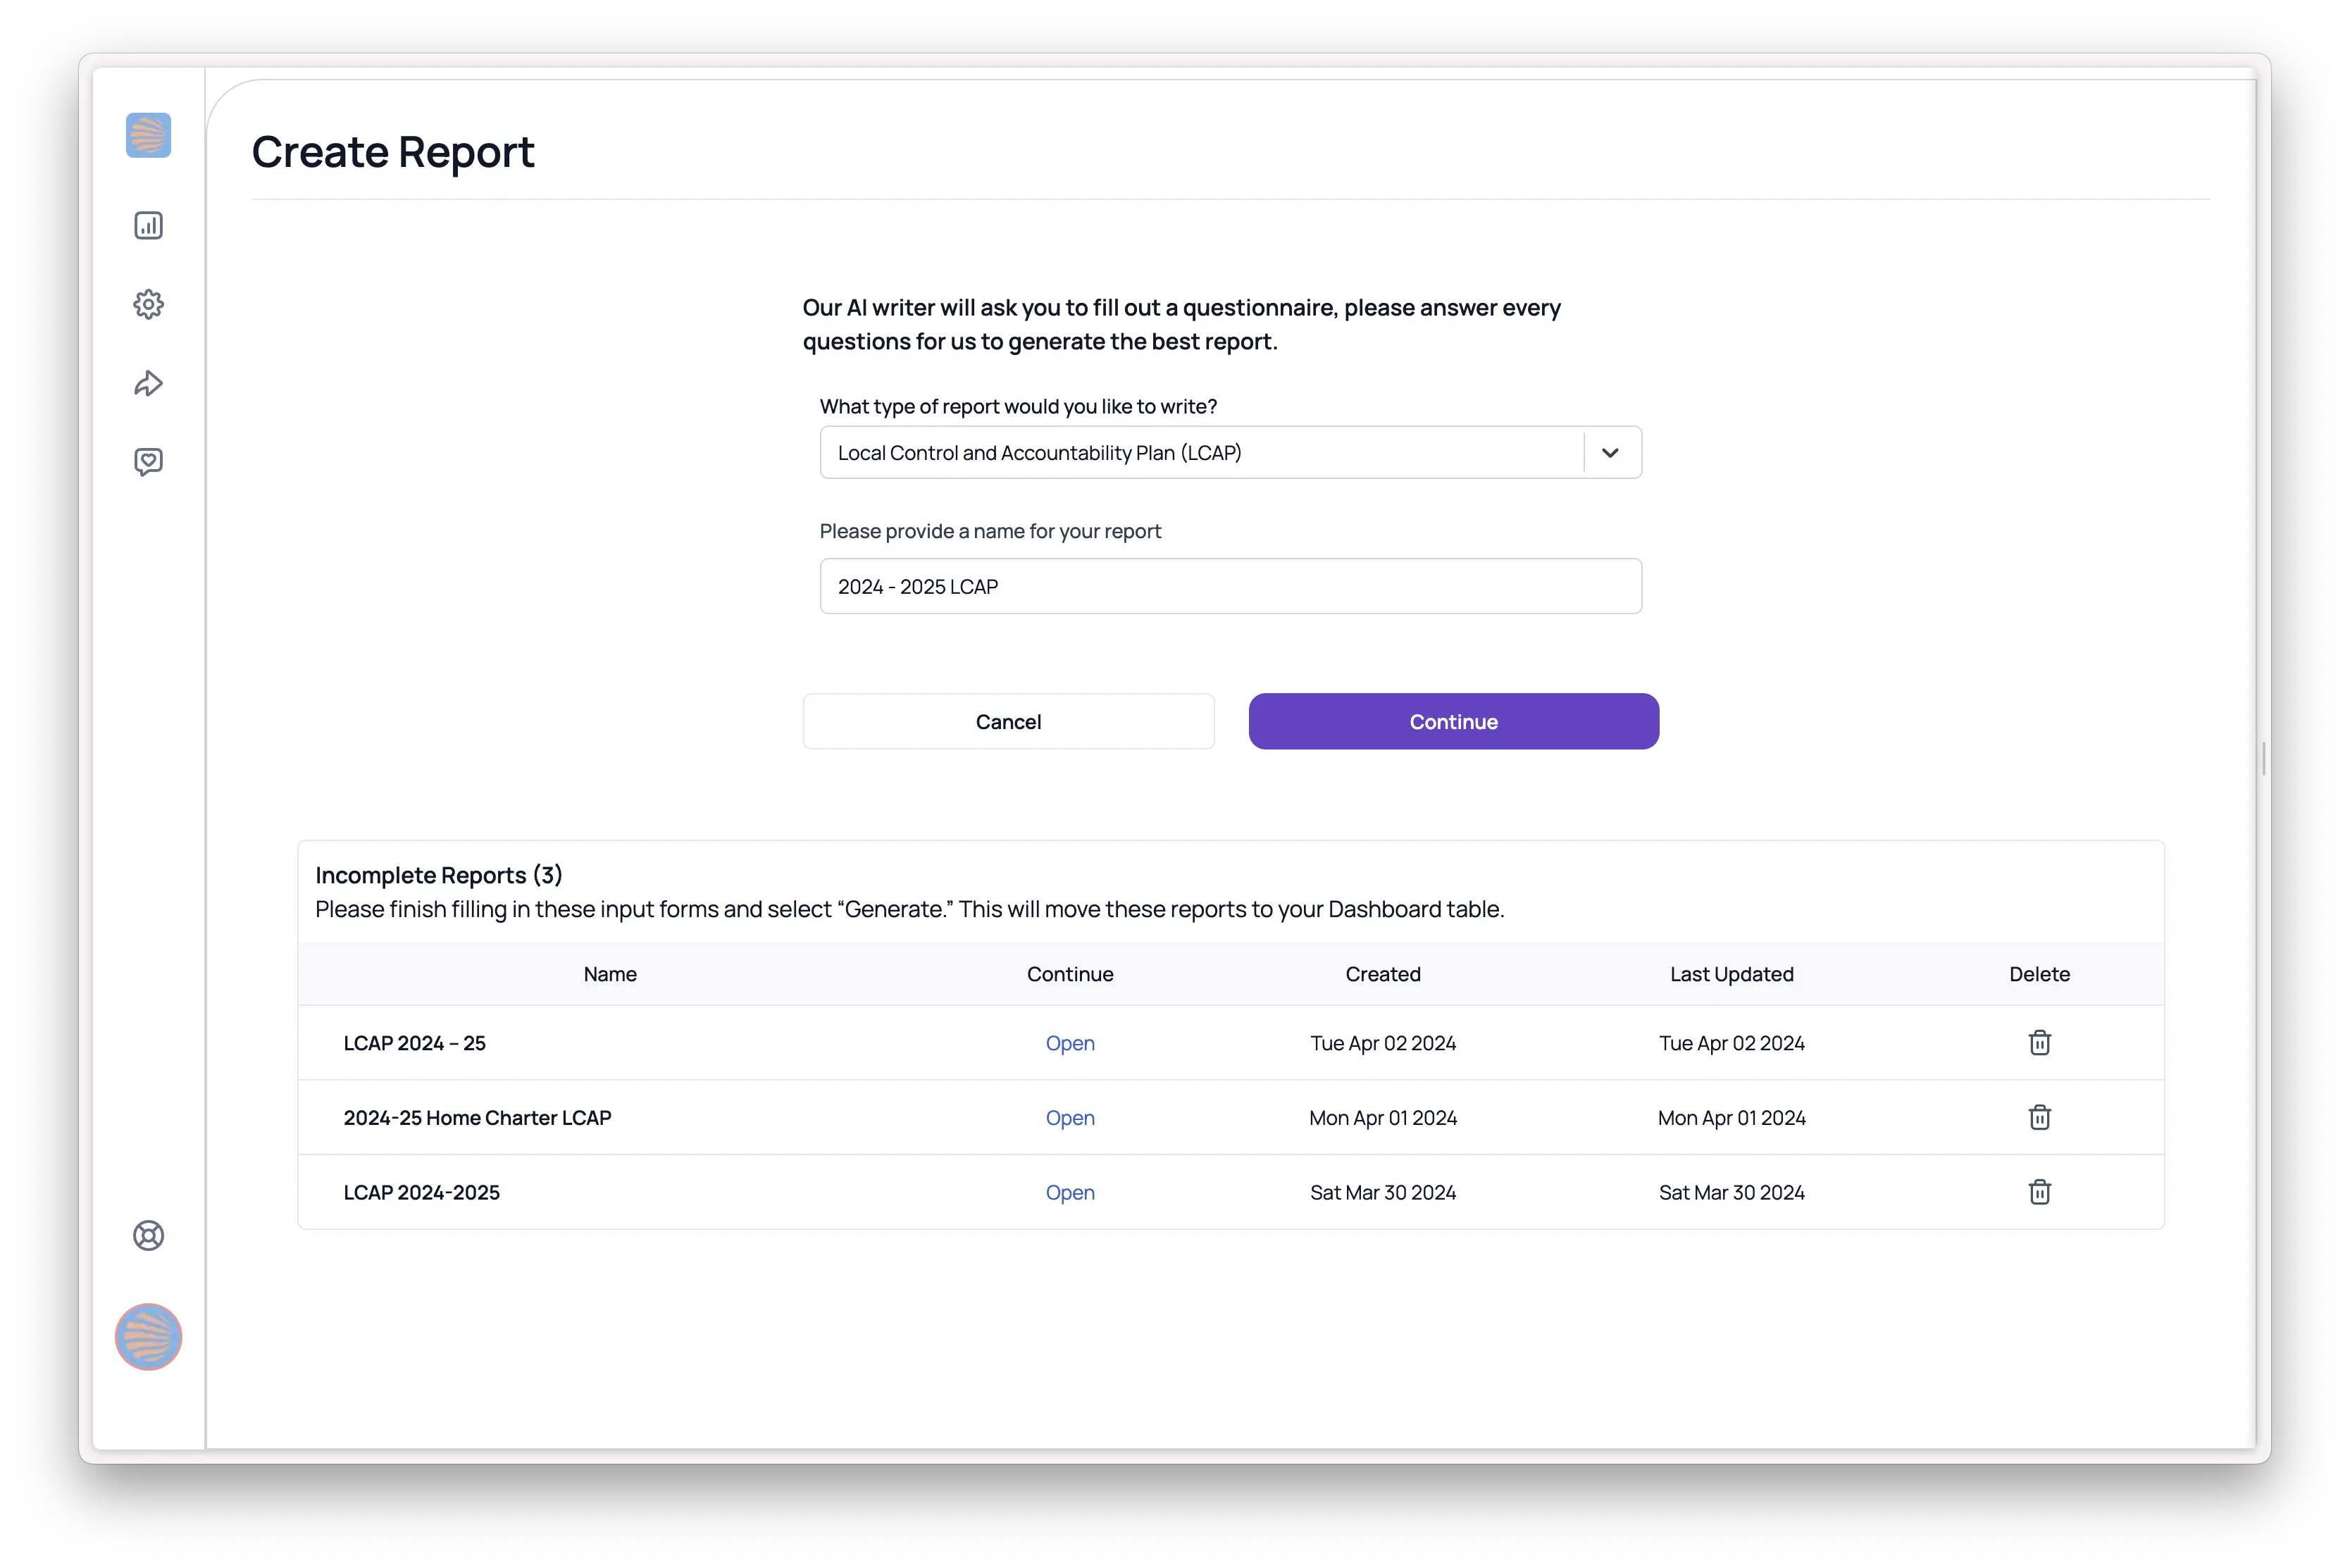The height and width of the screenshot is (1568, 2350).
Task: Select the LCAP 2024-2025 name cell
Action: point(421,1192)
